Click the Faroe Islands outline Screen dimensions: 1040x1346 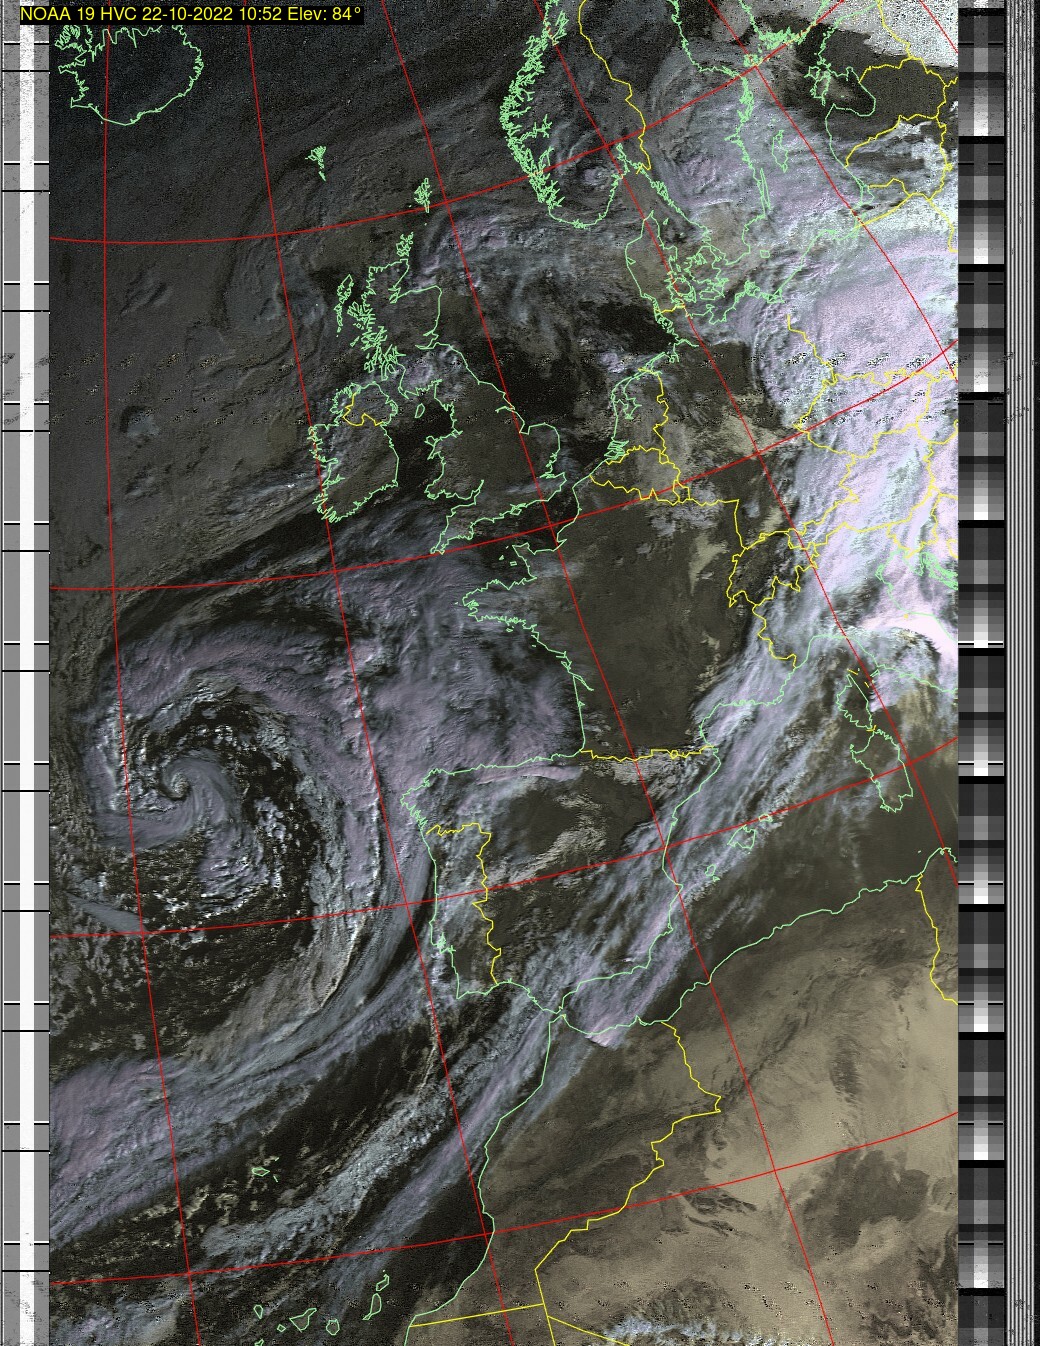[x=319, y=160]
